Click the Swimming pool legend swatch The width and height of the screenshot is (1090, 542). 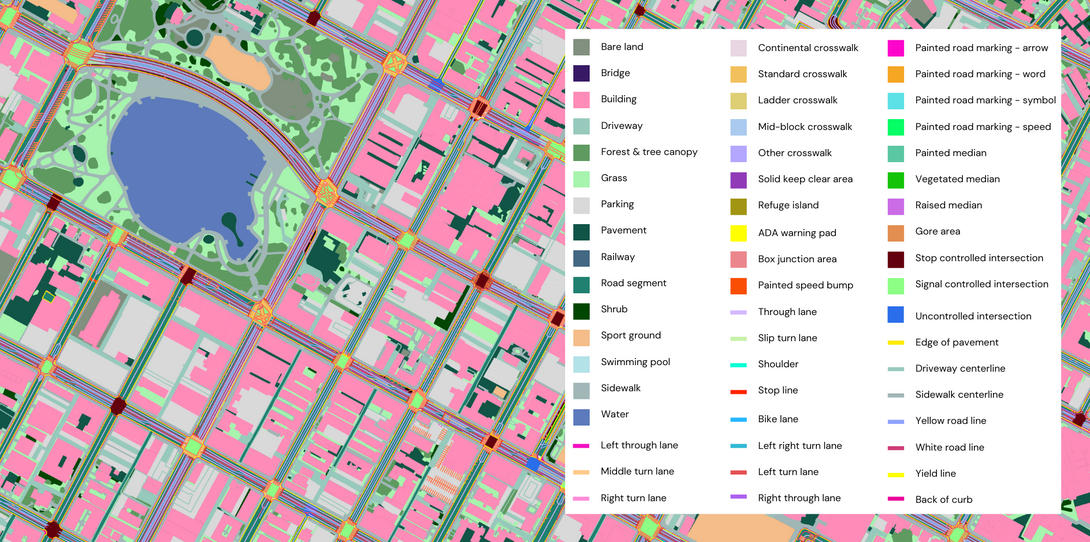coord(581,363)
